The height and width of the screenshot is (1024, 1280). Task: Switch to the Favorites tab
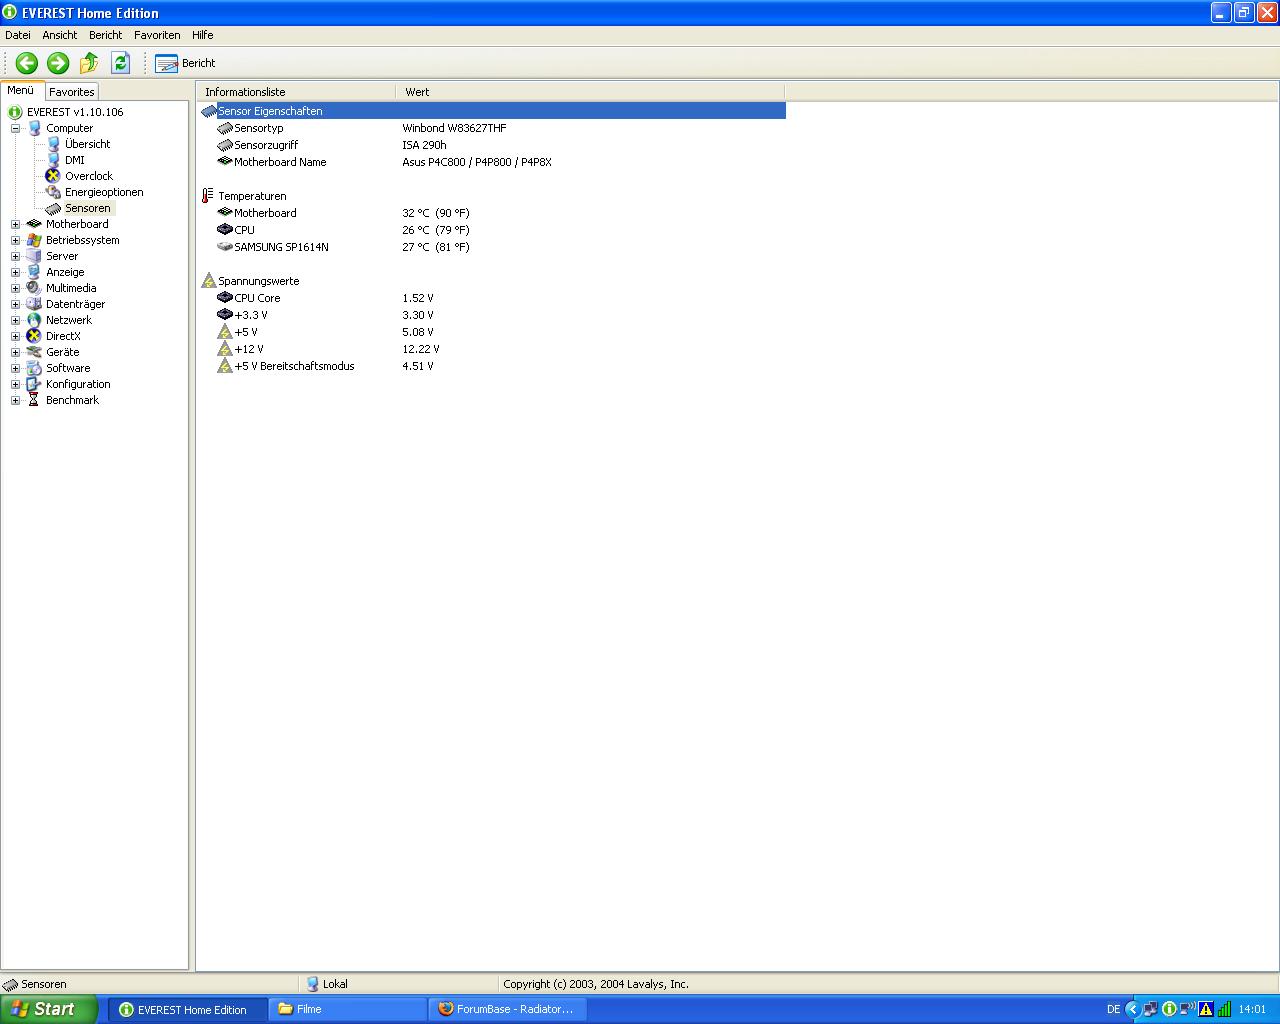[72, 91]
